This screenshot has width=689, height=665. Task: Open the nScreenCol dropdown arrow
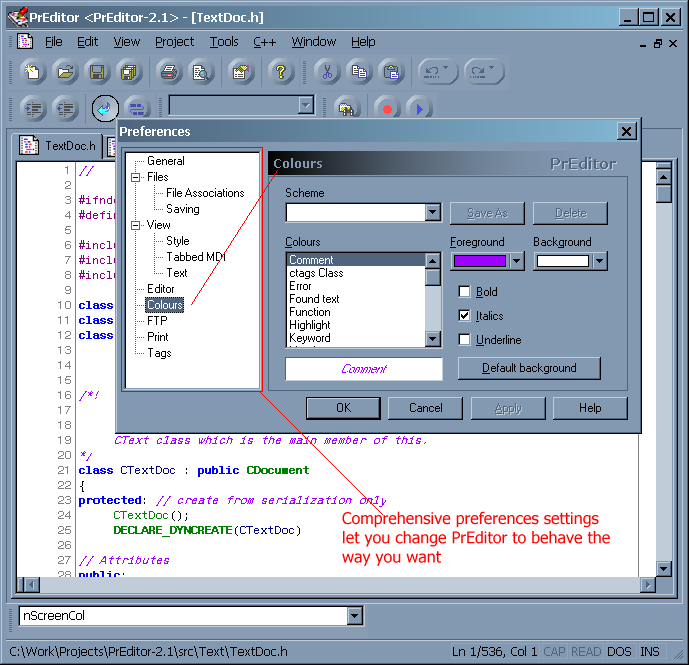354,616
